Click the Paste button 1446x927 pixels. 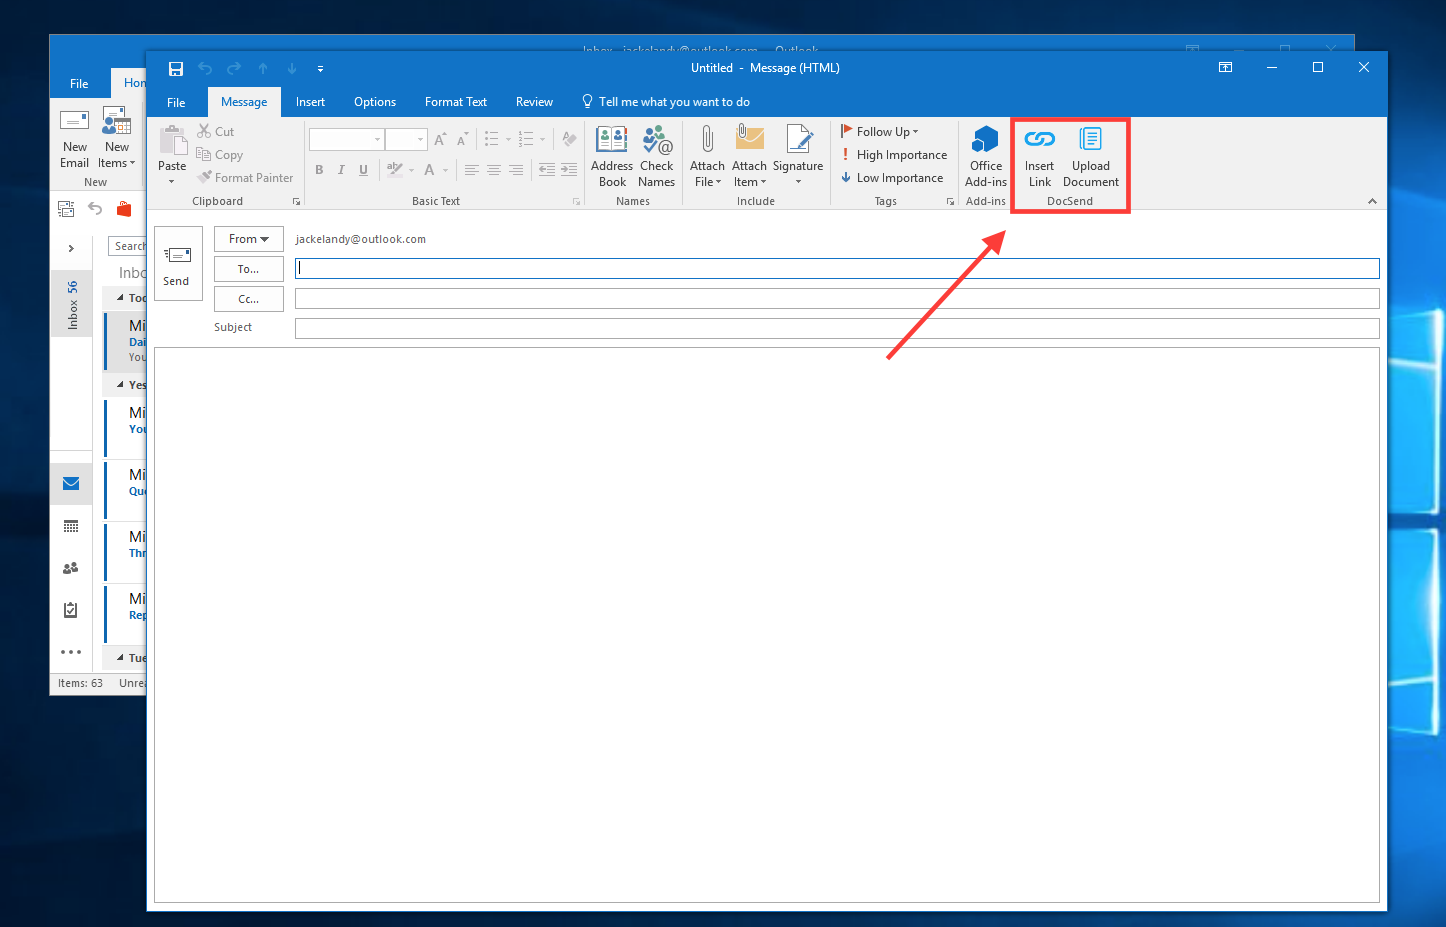coord(172,155)
